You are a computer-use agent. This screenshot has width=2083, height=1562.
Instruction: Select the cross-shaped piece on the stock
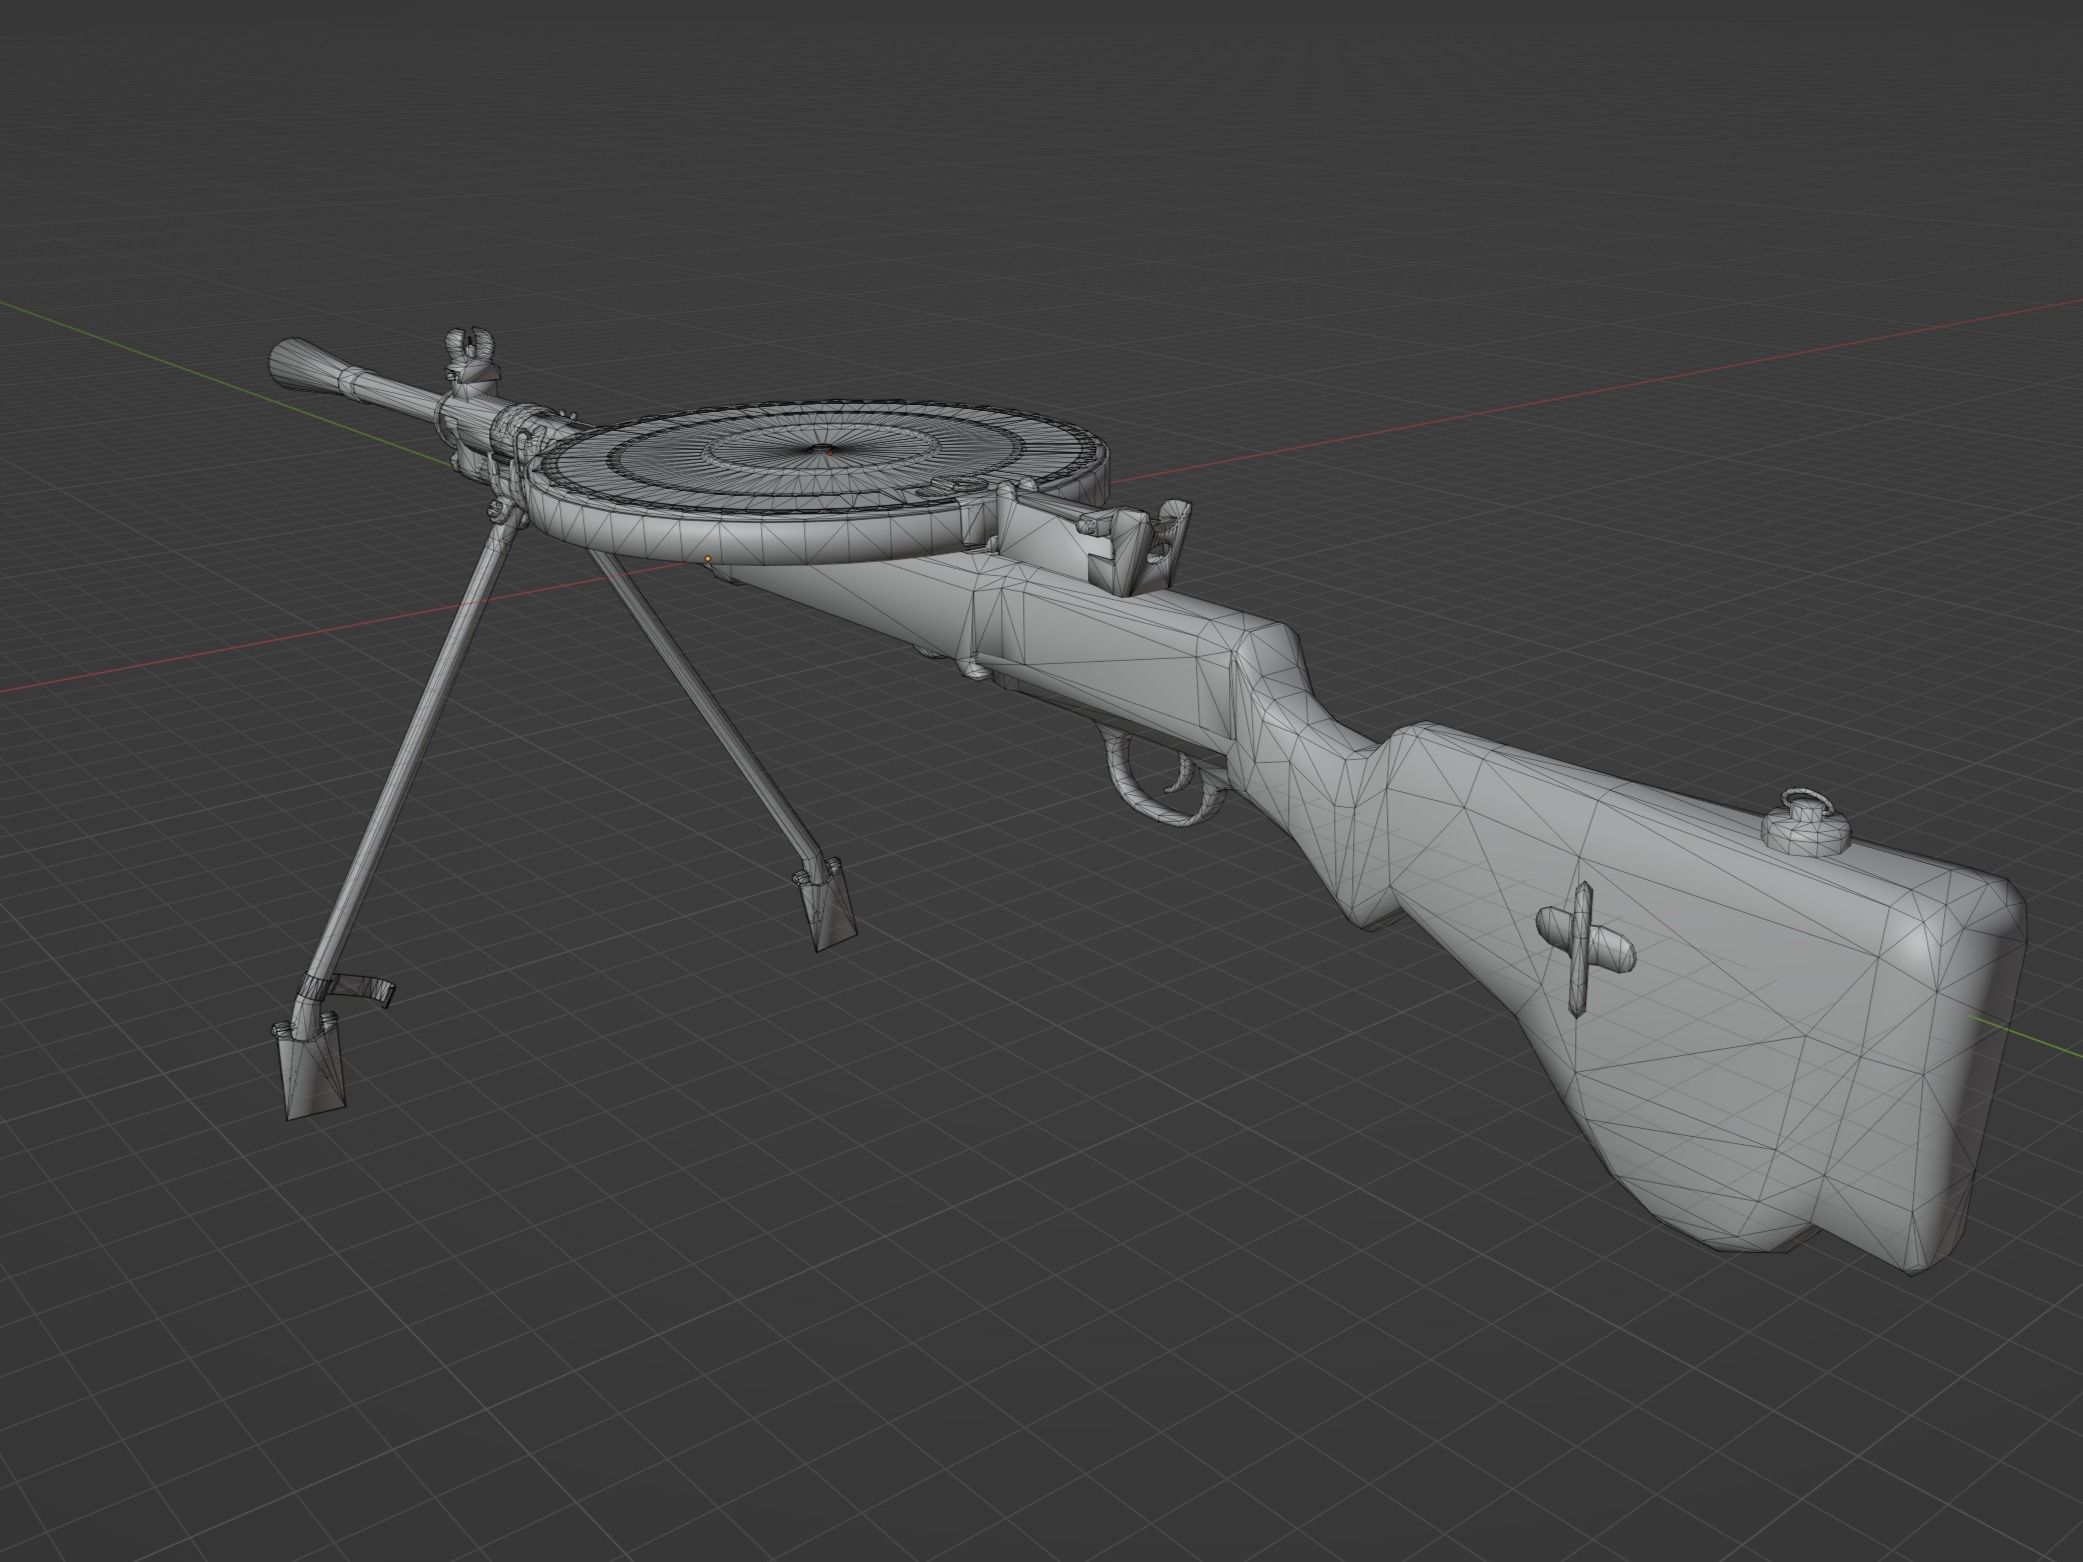coord(1587,948)
